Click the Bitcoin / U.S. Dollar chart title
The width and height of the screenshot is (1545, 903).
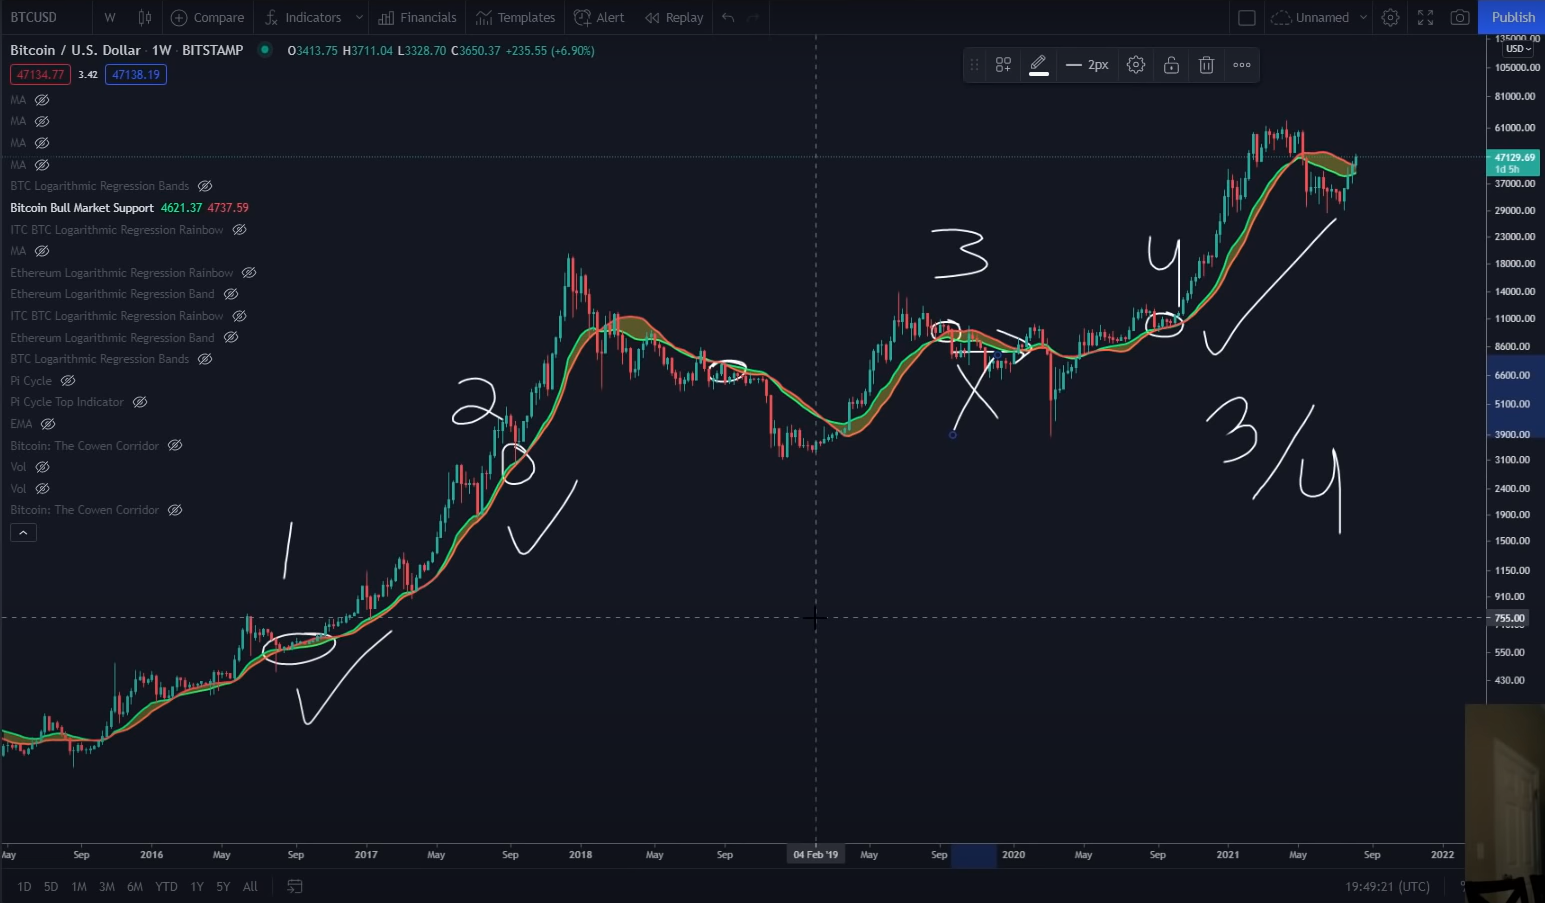pyautogui.click(x=75, y=50)
